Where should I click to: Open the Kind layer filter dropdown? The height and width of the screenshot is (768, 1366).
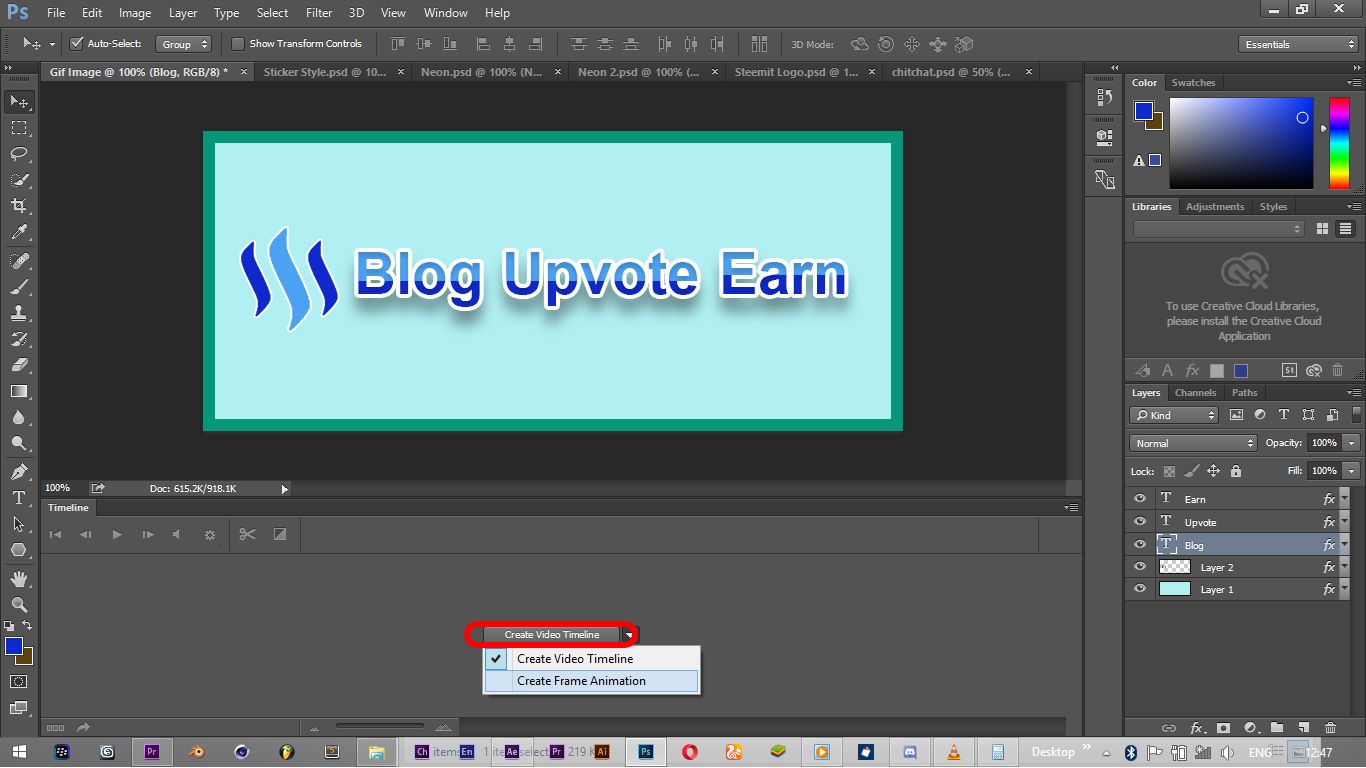(1175, 415)
